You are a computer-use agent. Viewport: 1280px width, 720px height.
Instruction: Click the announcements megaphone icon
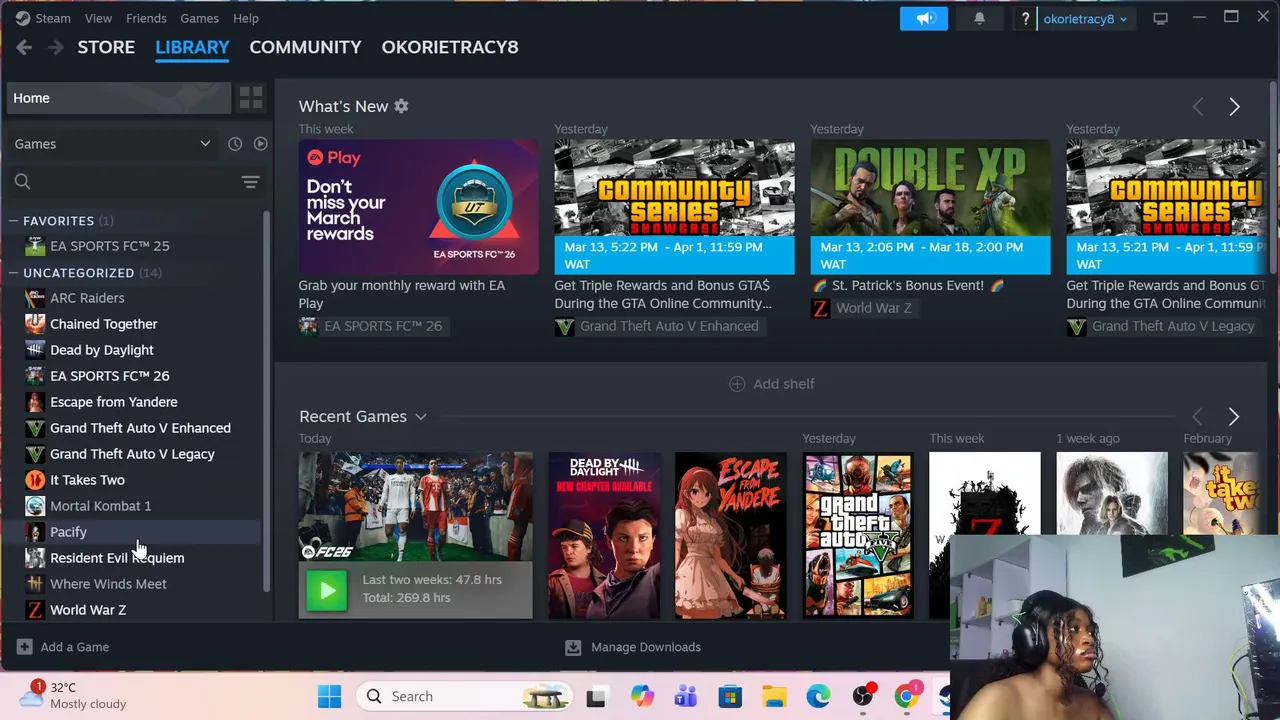(x=924, y=18)
